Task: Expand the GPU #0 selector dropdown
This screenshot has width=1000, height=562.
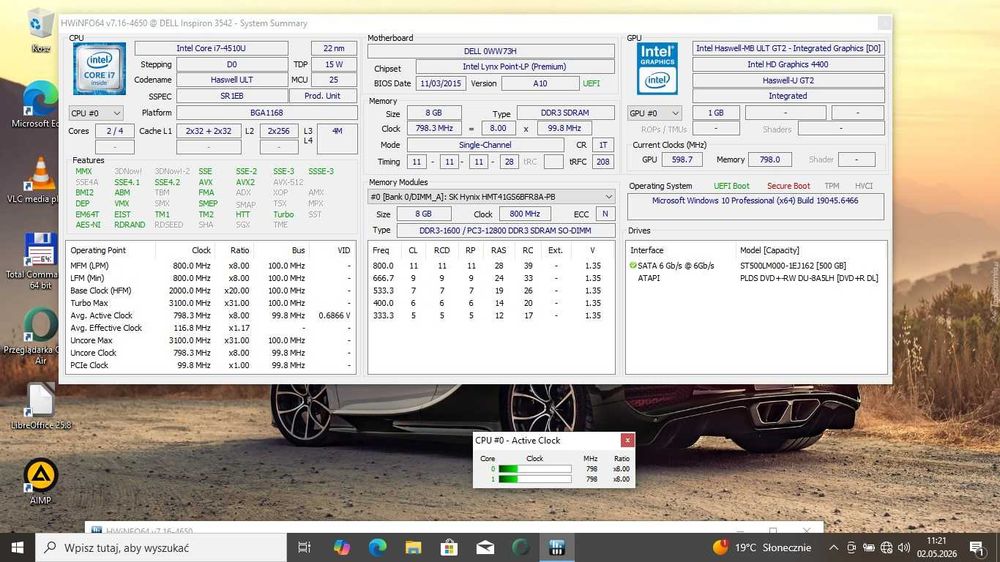Action: click(x=654, y=113)
